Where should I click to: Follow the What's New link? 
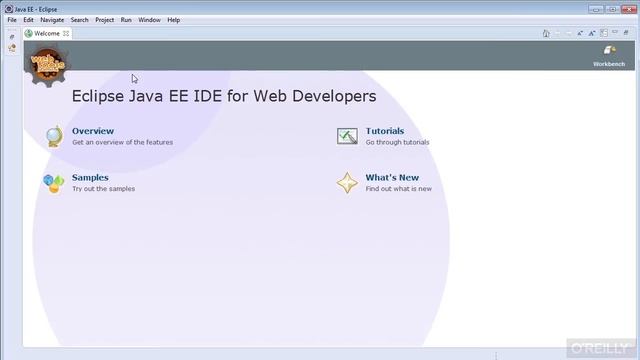[x=392, y=178]
